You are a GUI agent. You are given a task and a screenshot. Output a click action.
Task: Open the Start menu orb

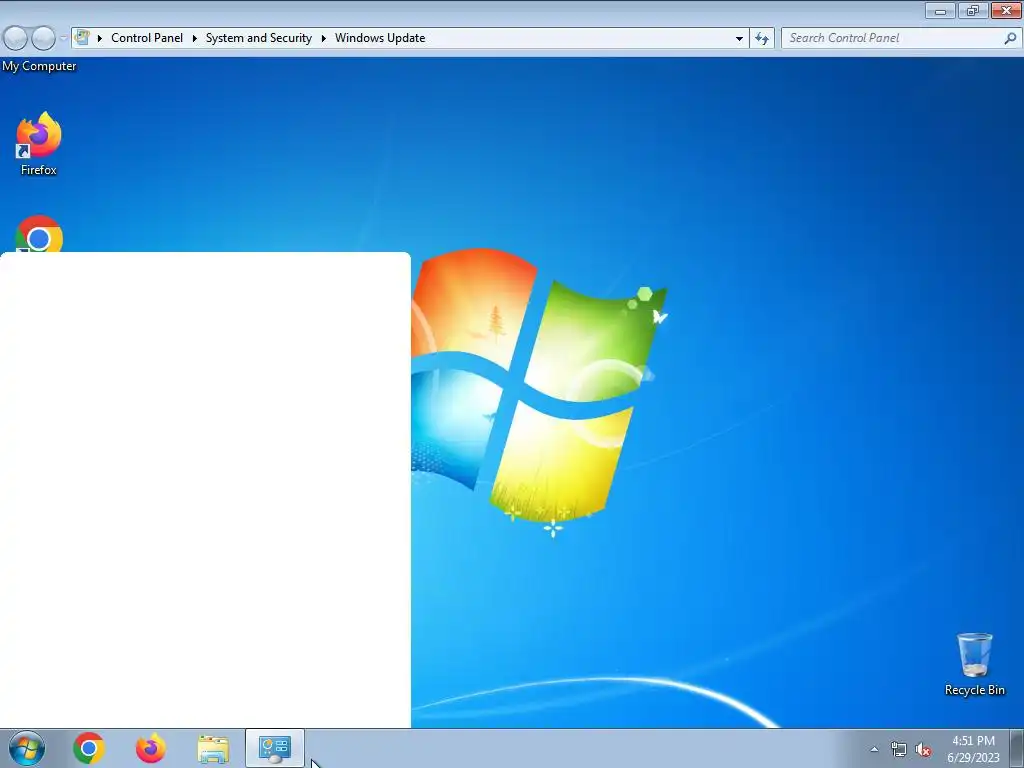[x=27, y=748]
